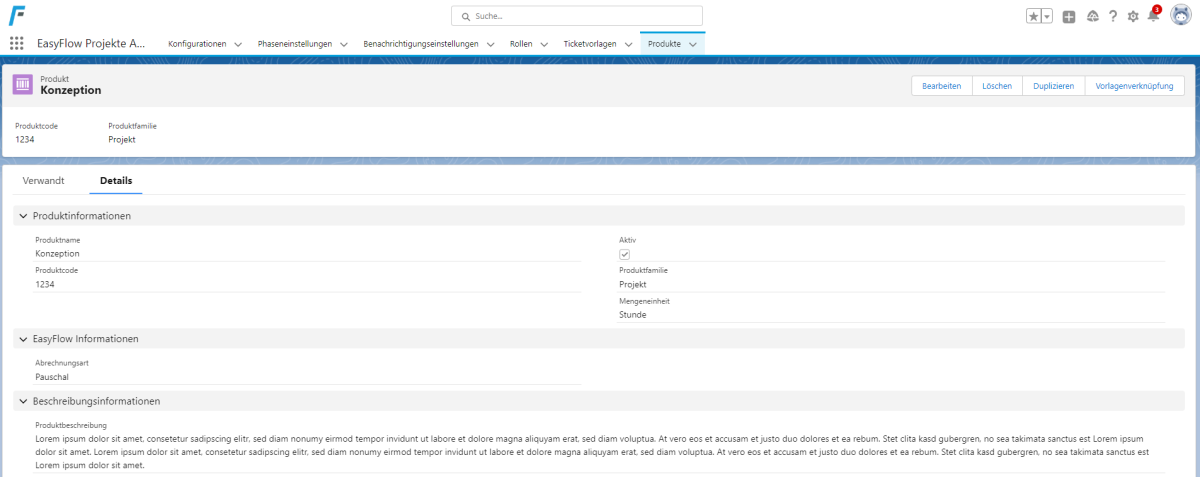Image resolution: width=1200 pixels, height=477 pixels.
Task: Click the Vorlagenverknüpfung button
Action: tap(1134, 86)
